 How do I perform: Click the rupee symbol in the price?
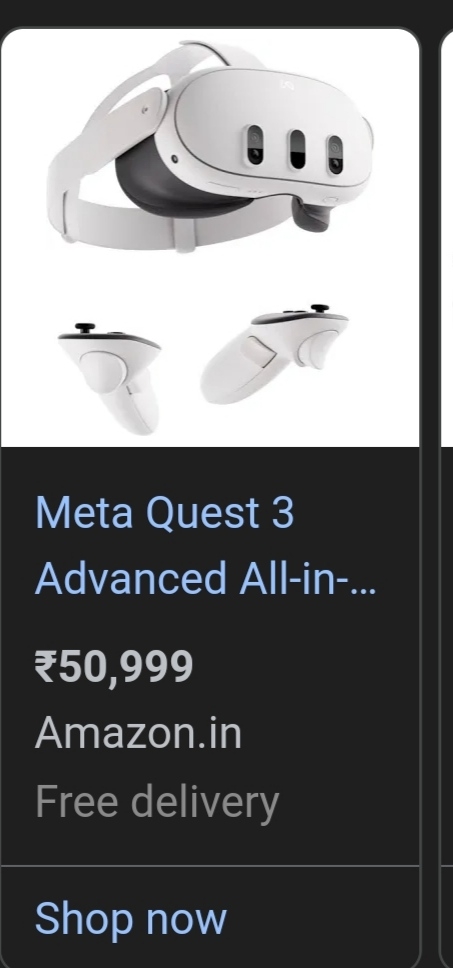point(45,667)
